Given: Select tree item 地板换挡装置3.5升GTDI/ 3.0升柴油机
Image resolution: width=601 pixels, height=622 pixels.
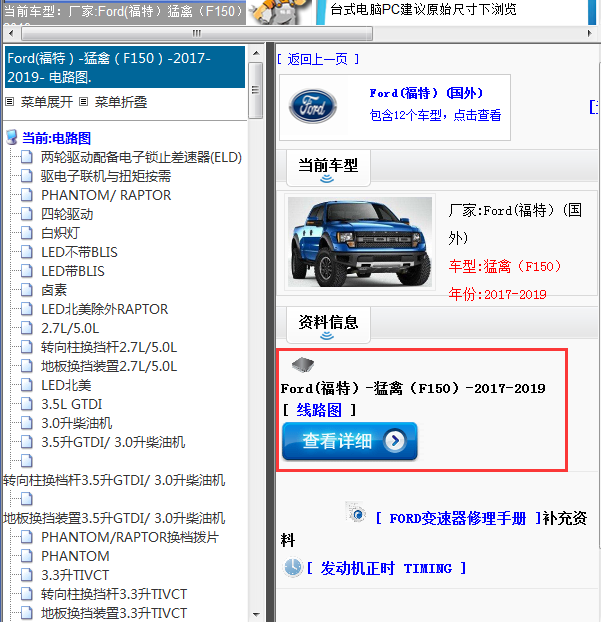Looking at the screenshot, I should pyautogui.click(x=114, y=518).
